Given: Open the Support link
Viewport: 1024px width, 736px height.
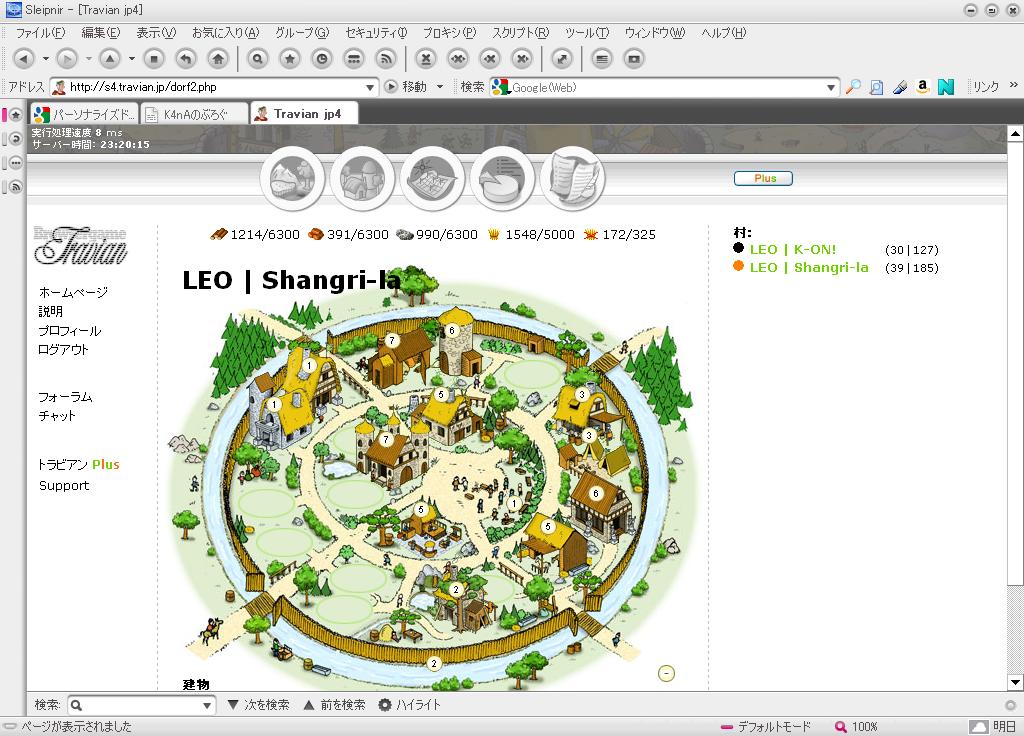Looking at the screenshot, I should pos(64,485).
